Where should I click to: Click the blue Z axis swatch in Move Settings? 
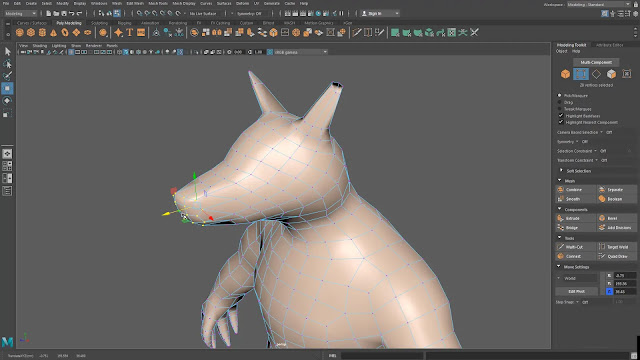click(x=609, y=291)
